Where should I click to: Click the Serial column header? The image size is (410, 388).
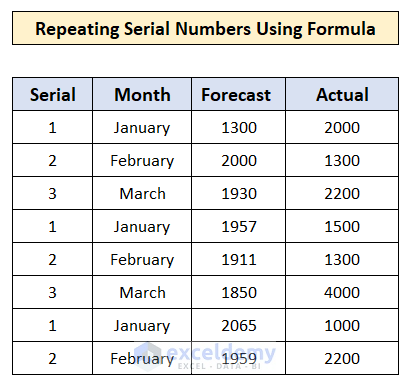coord(52,94)
